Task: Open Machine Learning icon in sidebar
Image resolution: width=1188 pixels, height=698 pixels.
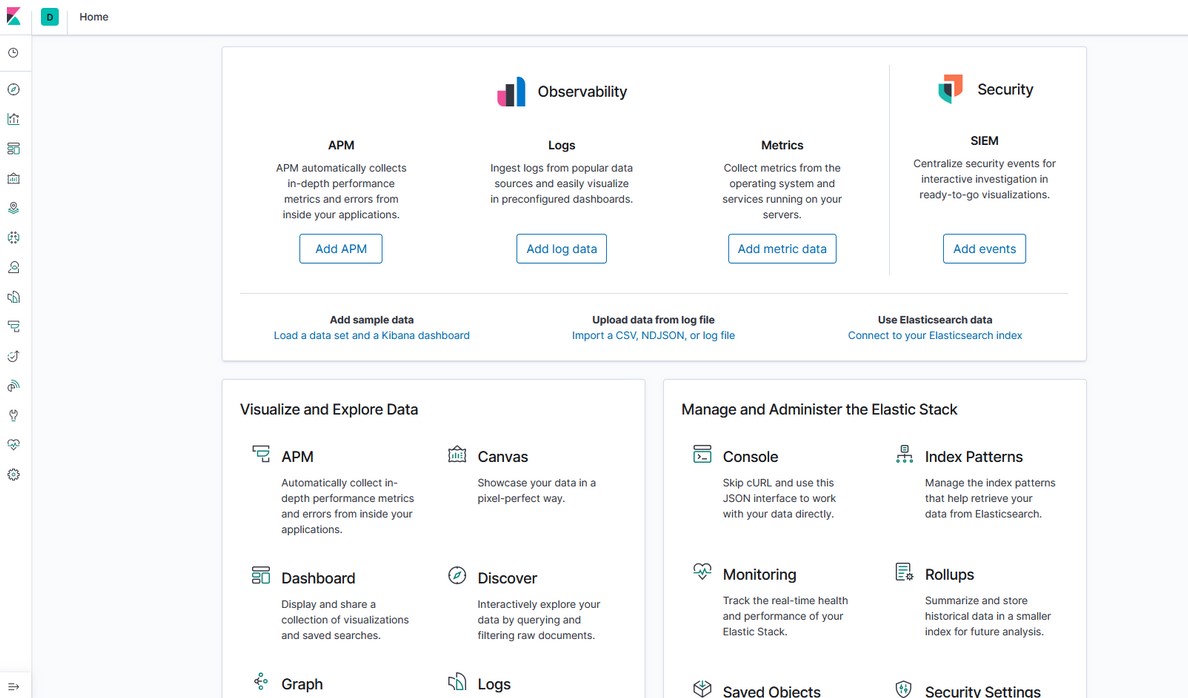Action: 14,237
